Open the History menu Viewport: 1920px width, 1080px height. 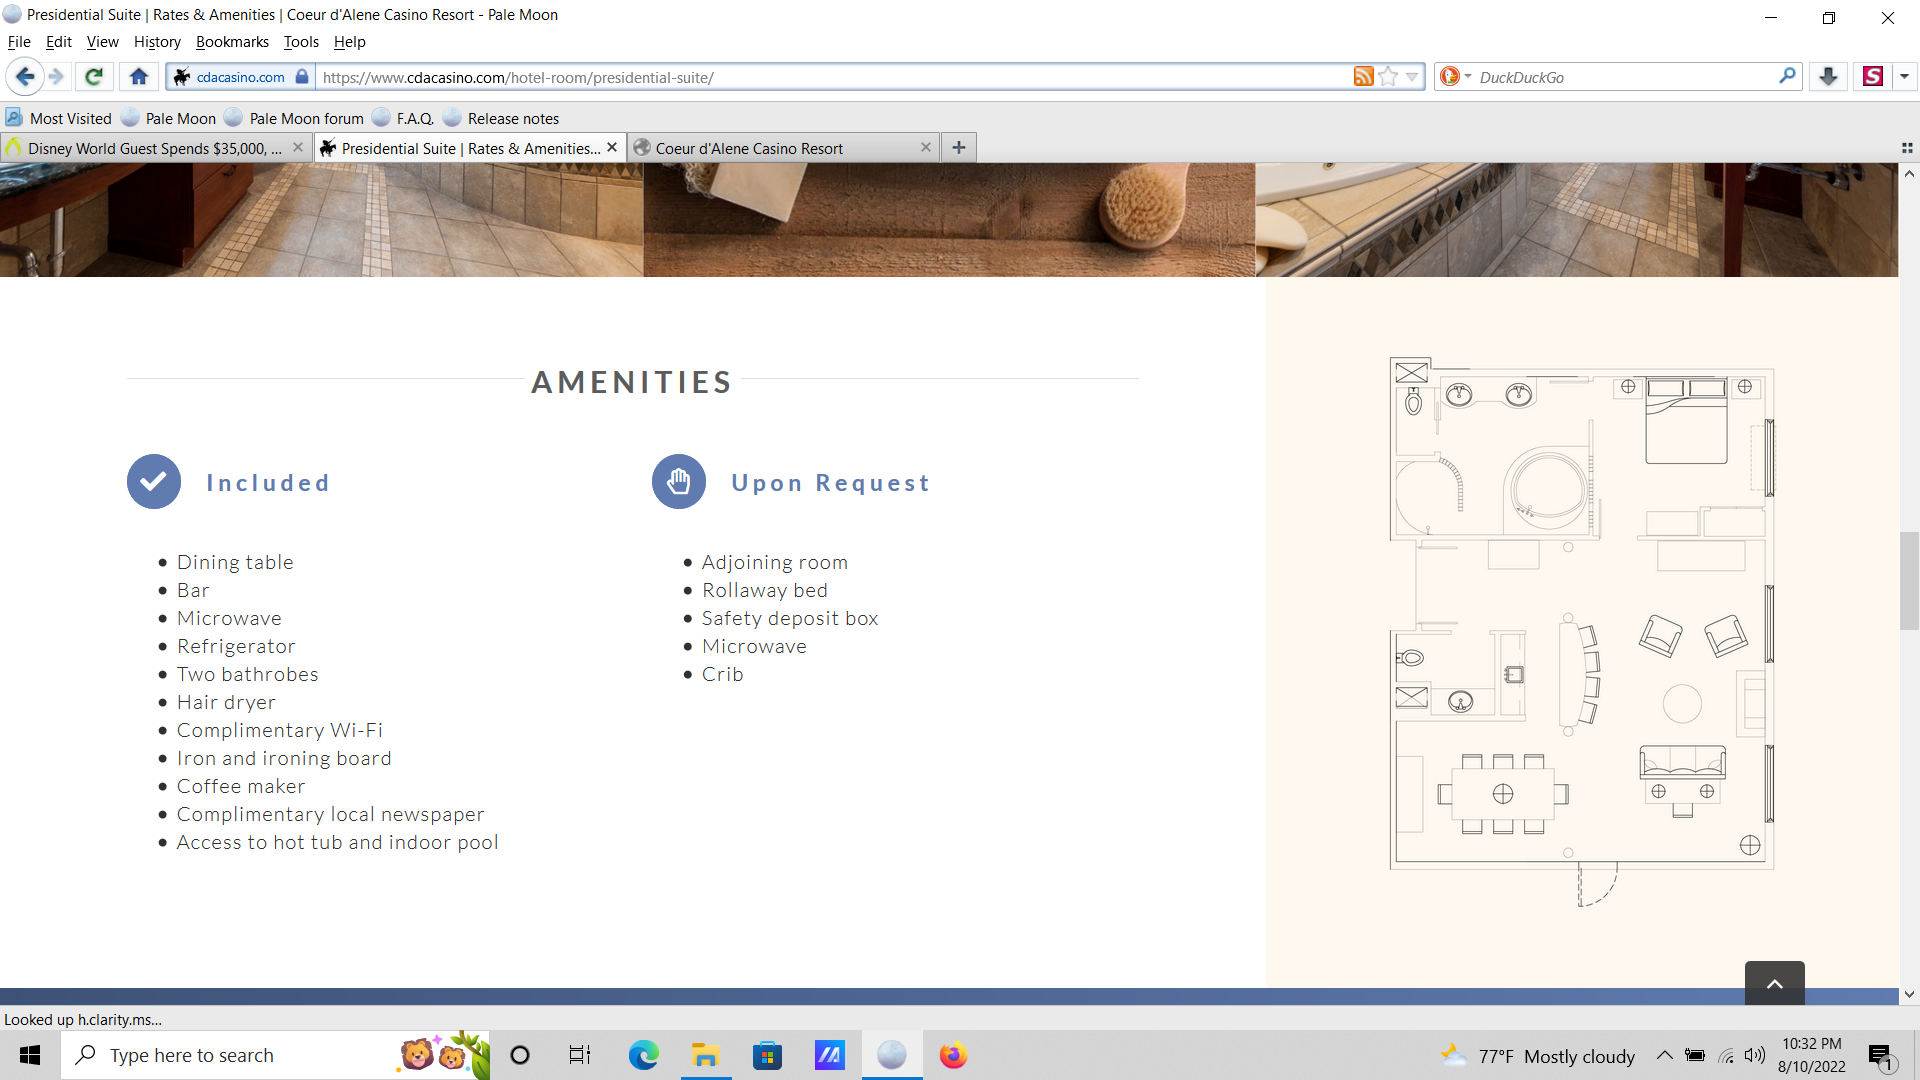click(x=157, y=42)
